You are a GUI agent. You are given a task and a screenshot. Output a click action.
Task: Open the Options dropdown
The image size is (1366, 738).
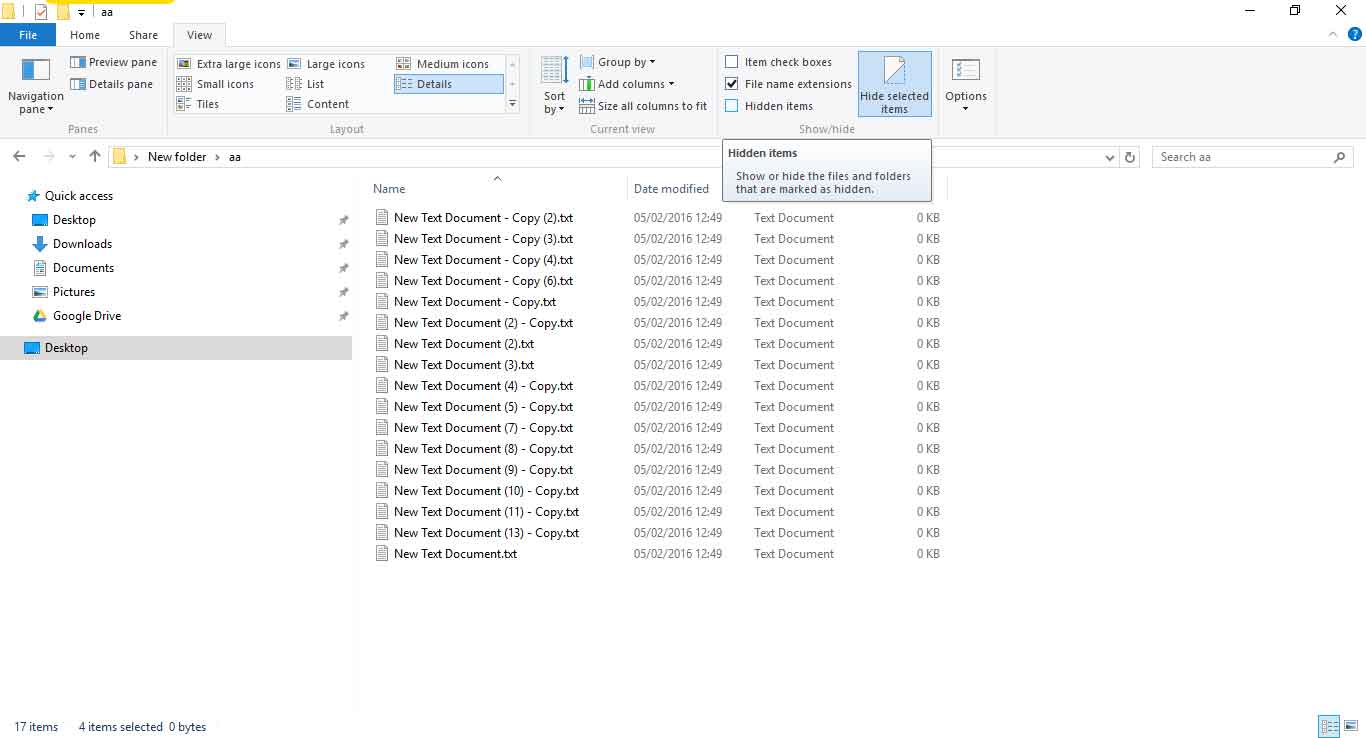click(x=965, y=85)
